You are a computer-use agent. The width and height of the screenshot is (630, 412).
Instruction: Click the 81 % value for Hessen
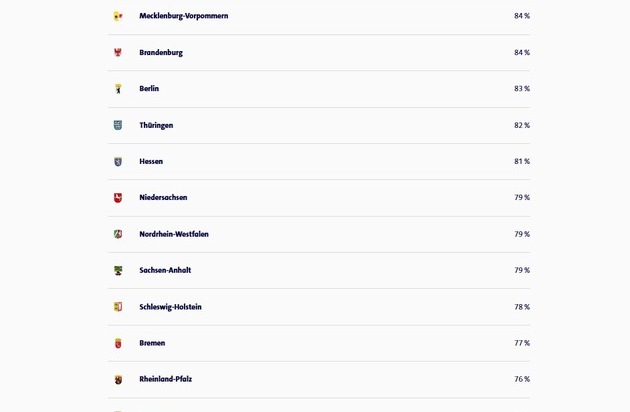(x=522, y=161)
